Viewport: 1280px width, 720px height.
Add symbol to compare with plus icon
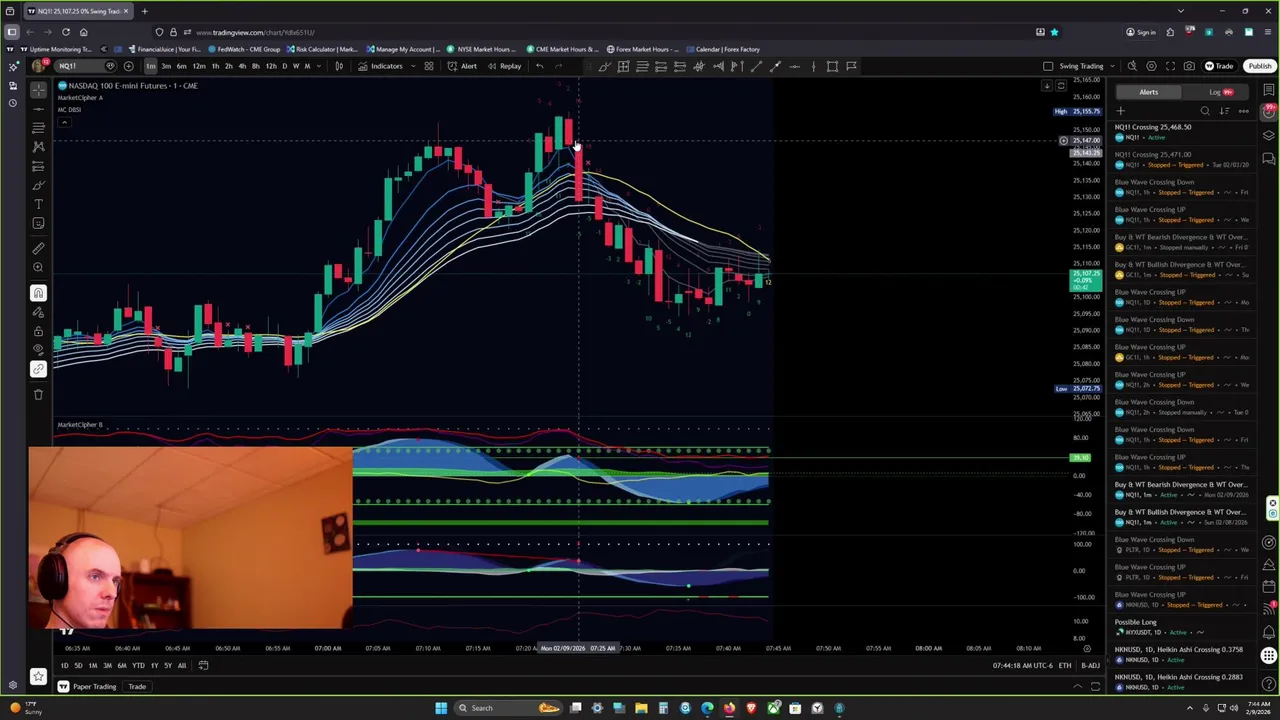pos(128,66)
